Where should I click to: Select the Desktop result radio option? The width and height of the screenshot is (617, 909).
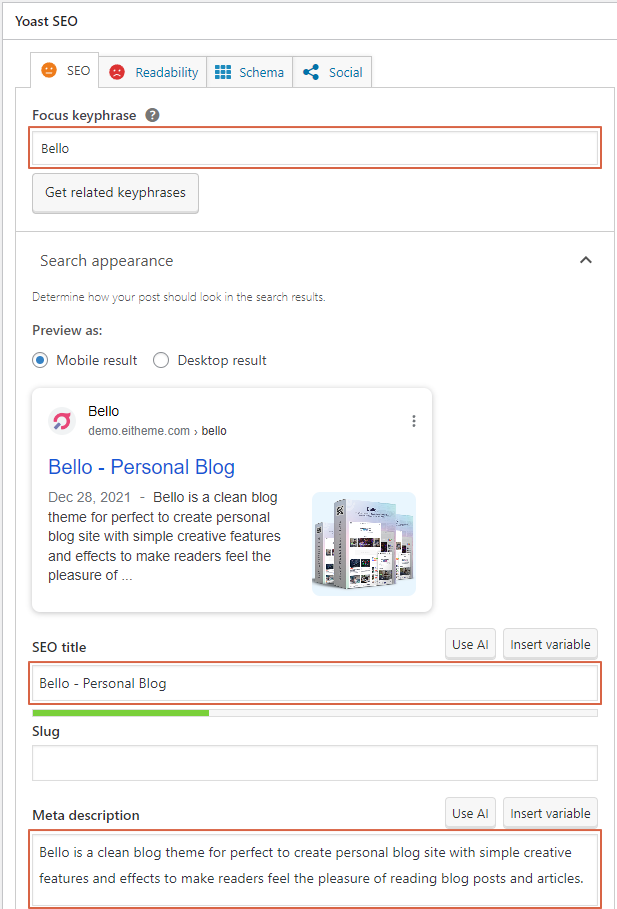161,360
